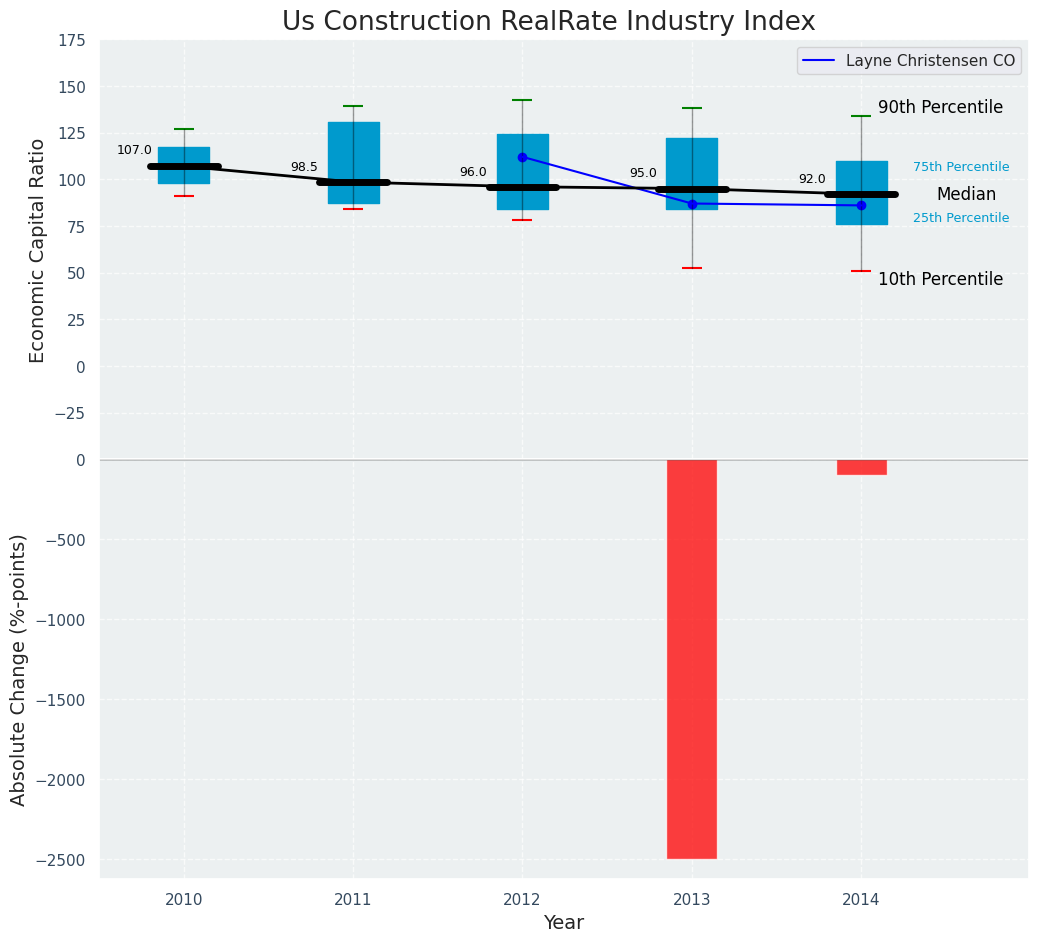Click the 2010 median label '107.0'
The width and height of the screenshot is (1039, 942).
135,150
